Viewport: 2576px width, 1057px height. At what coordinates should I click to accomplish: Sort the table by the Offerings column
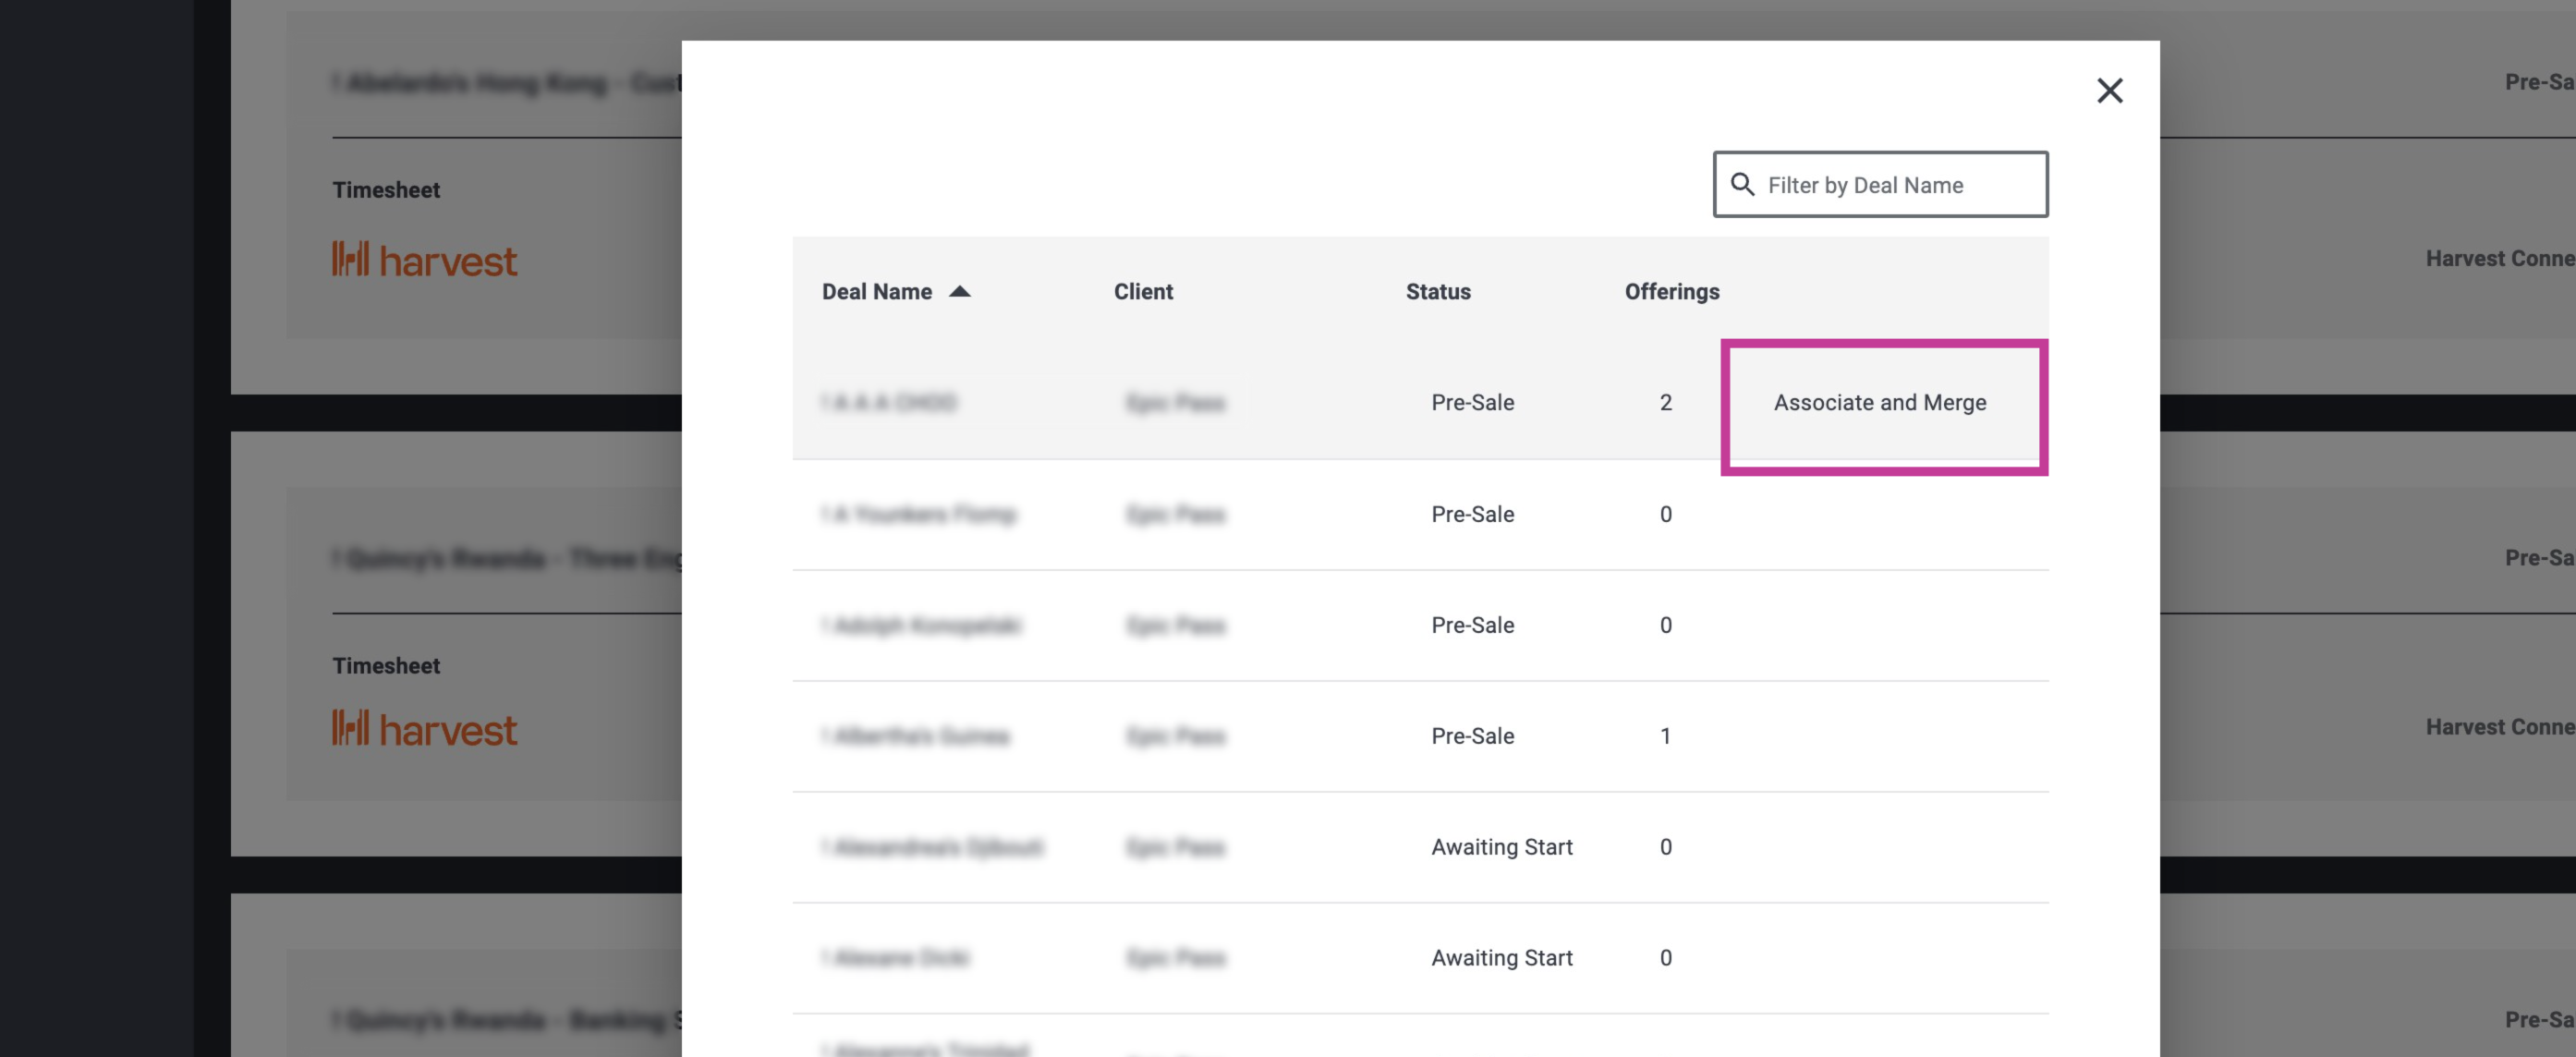[x=1672, y=292]
